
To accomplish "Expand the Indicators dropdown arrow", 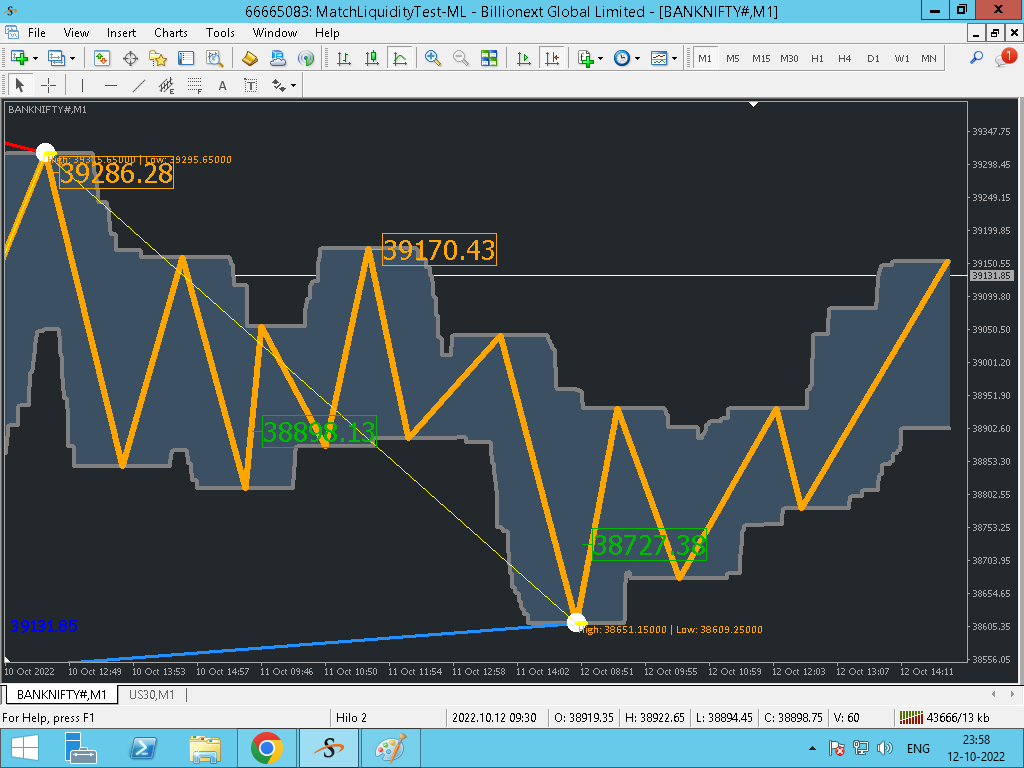I will [600, 58].
